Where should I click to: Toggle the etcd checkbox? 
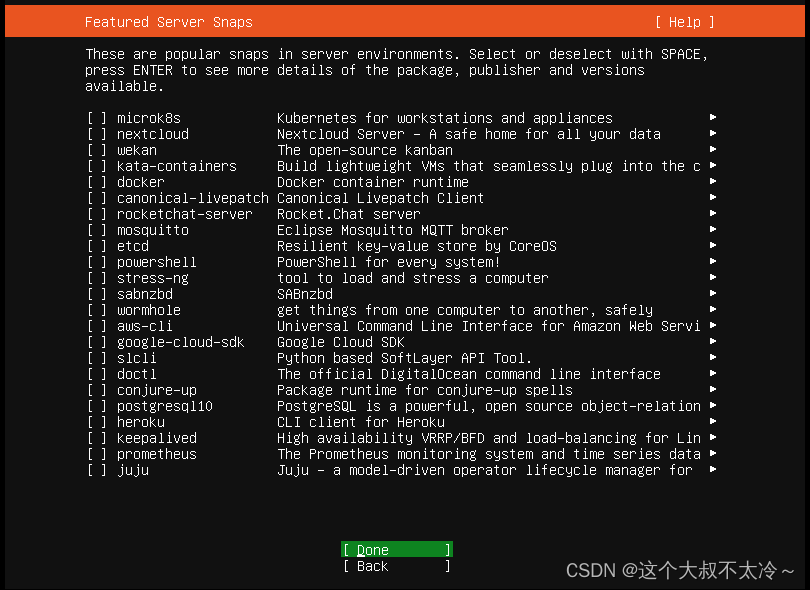point(97,246)
